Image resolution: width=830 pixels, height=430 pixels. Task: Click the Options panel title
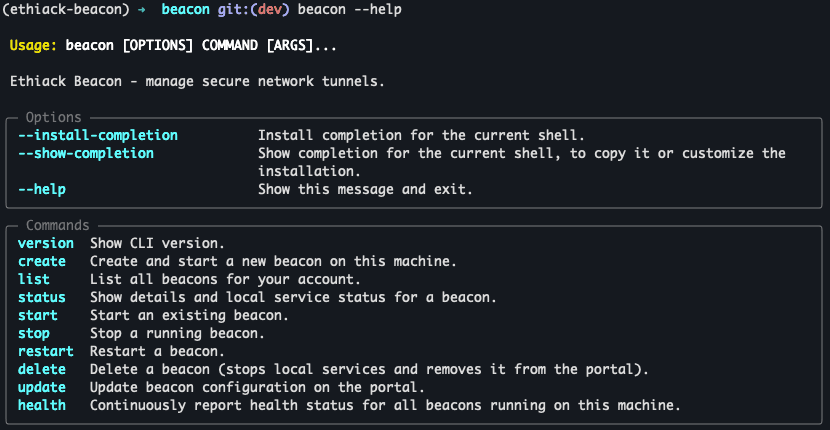53,118
